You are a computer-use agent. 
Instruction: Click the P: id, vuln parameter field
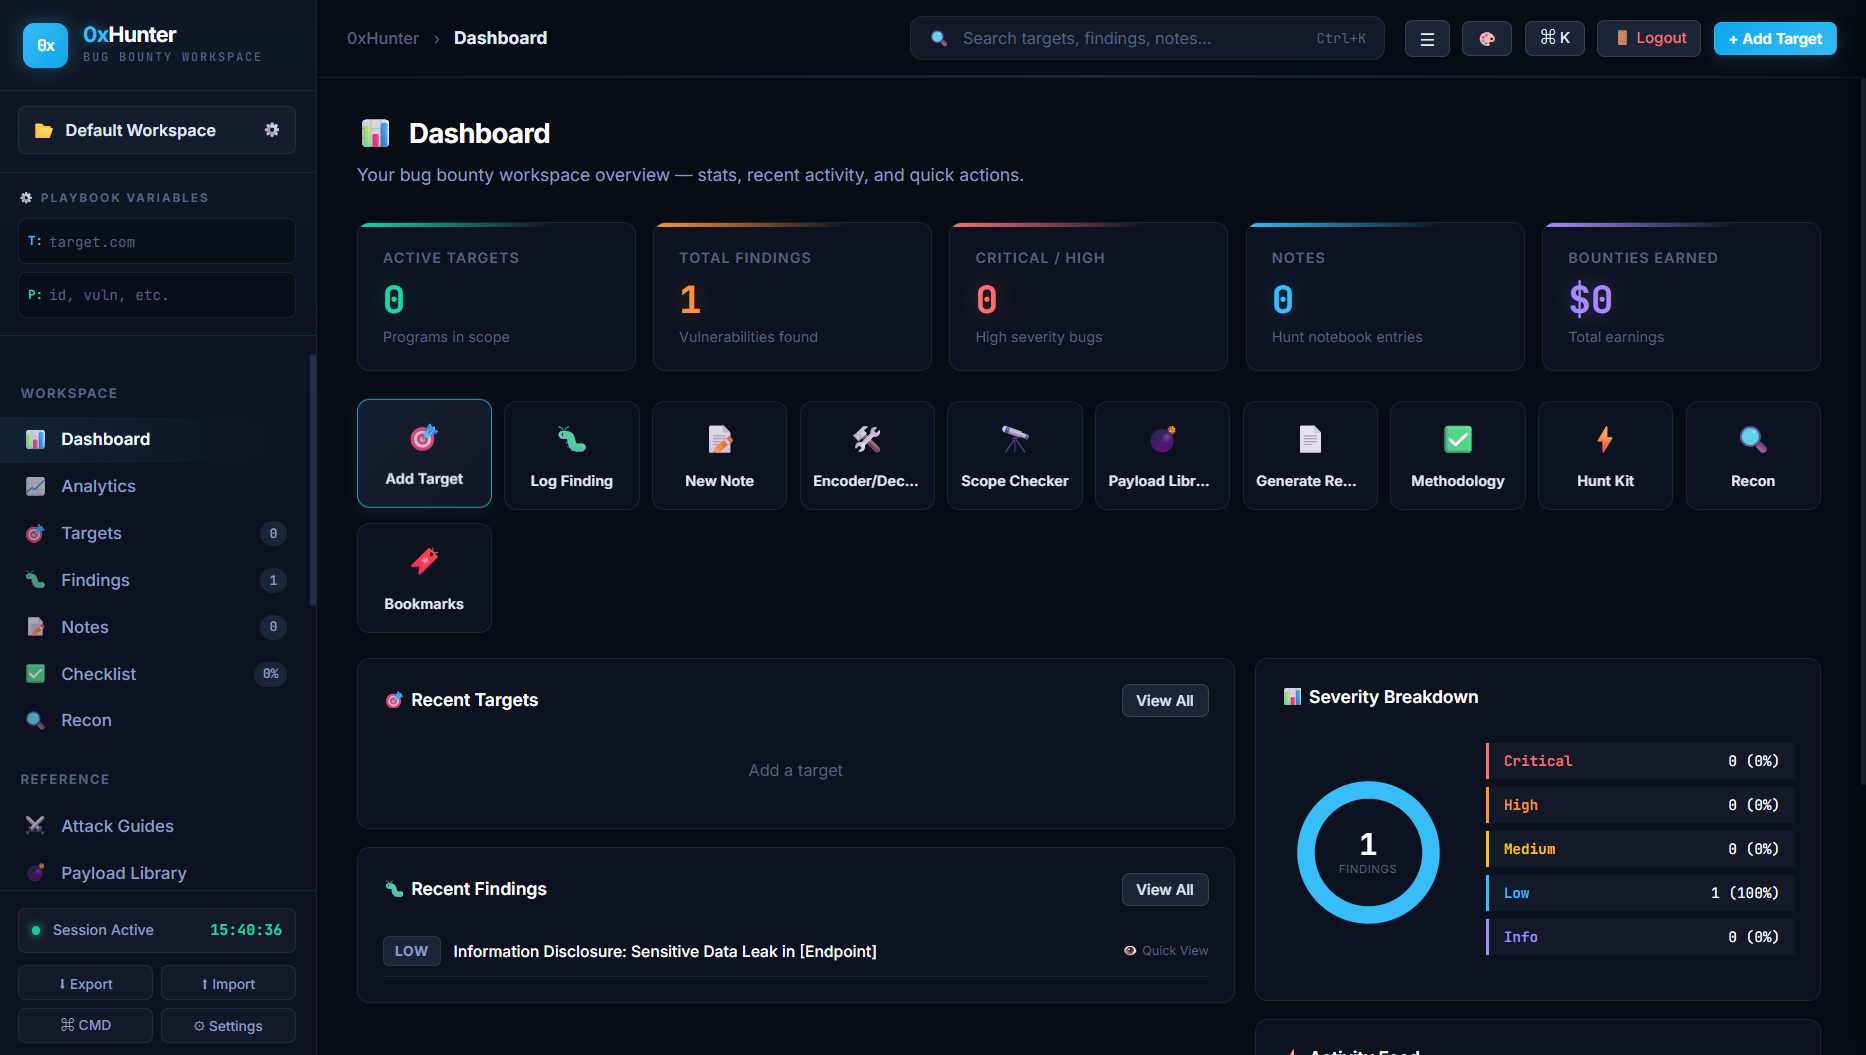(157, 295)
